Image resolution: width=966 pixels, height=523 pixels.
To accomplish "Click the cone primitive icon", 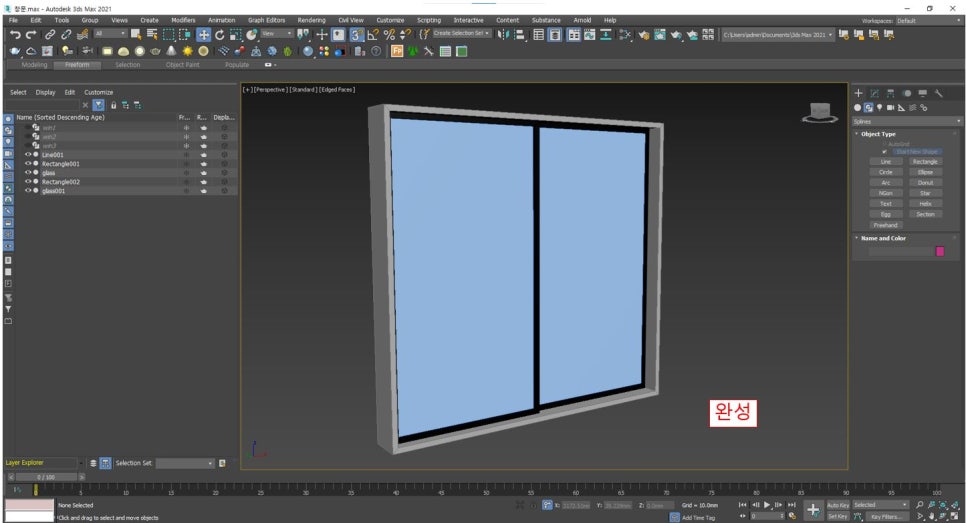I will tap(171, 51).
